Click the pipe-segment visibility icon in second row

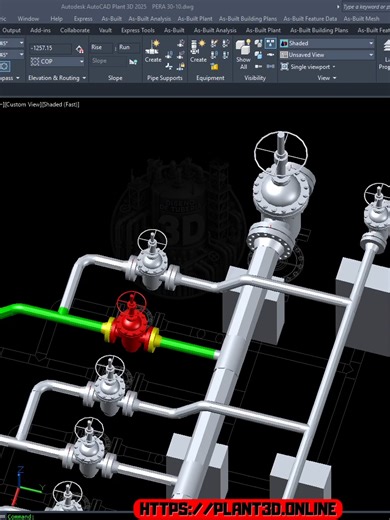point(270,55)
